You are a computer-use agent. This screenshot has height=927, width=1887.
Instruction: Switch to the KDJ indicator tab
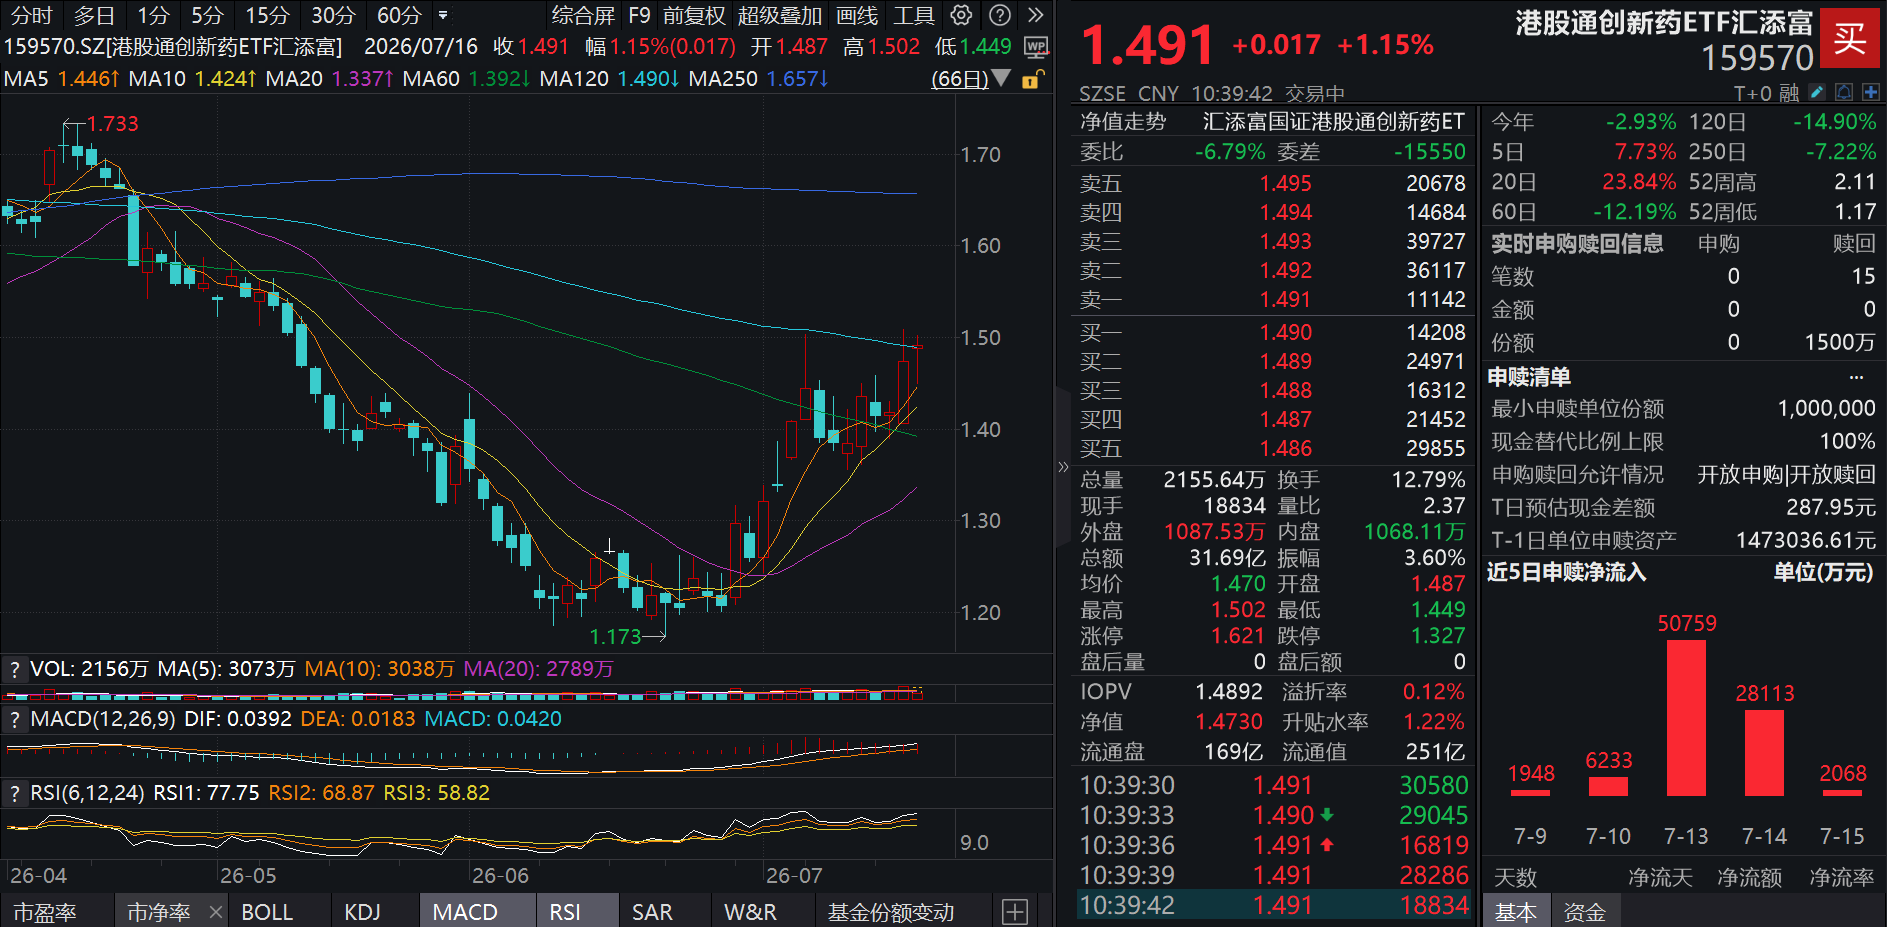tap(362, 912)
